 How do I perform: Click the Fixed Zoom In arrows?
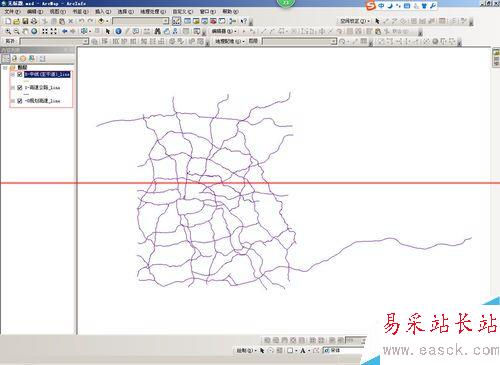45,31
